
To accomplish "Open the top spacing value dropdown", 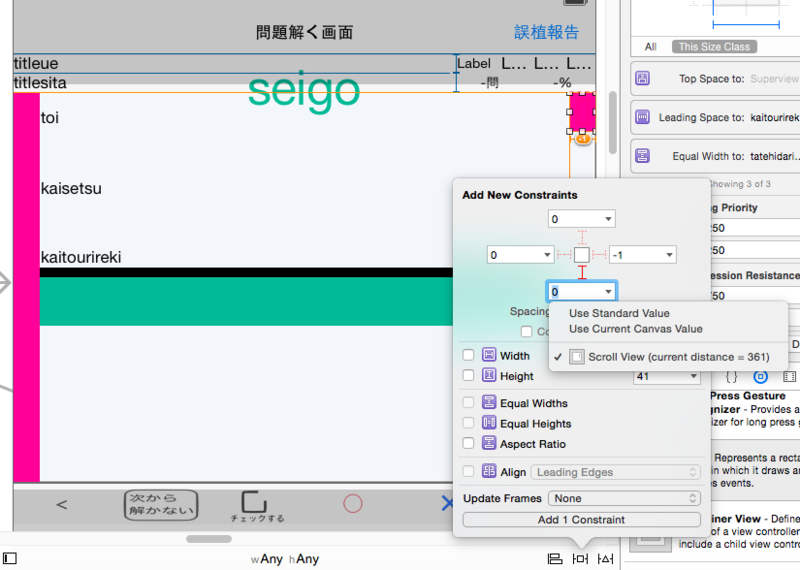I will coord(608,219).
